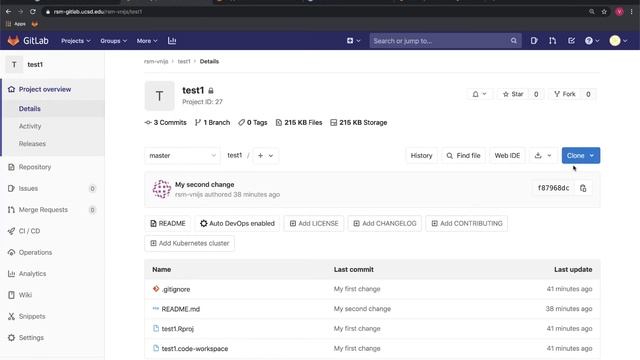The image size is (640, 360).
Task: Open the 0 Tags link
Action: pos(253,122)
